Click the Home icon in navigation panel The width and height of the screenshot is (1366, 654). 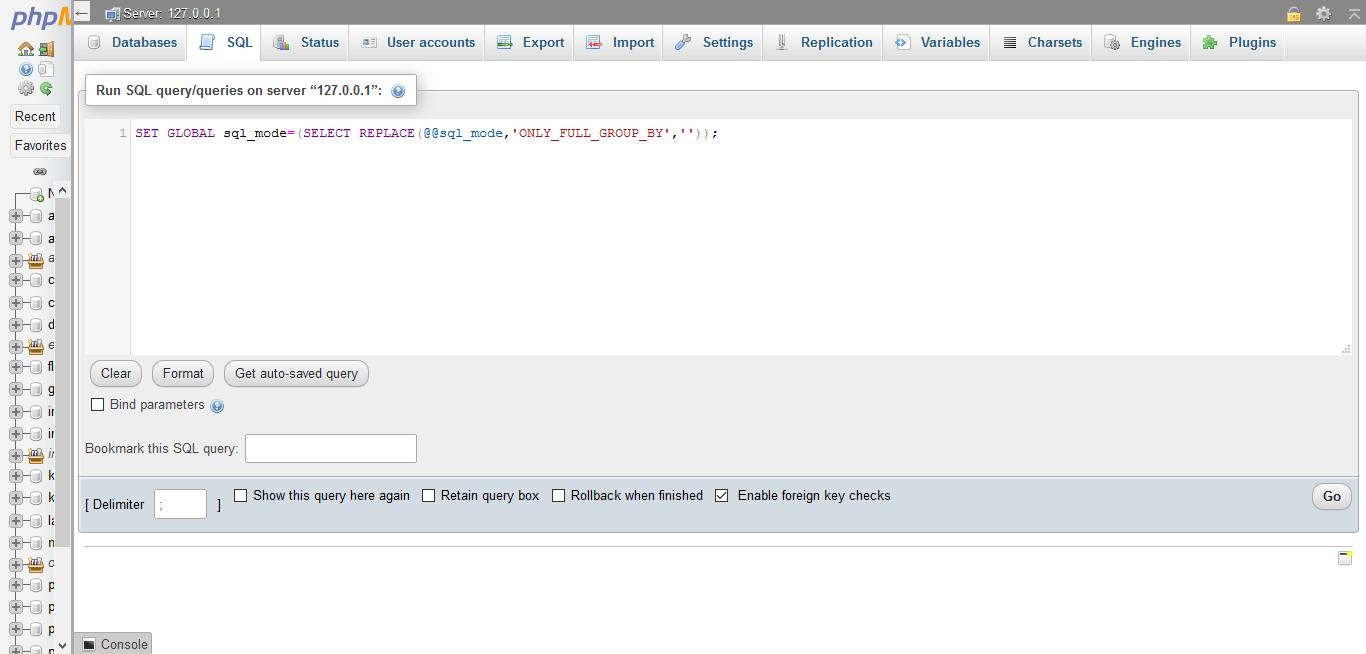pyautogui.click(x=25, y=49)
